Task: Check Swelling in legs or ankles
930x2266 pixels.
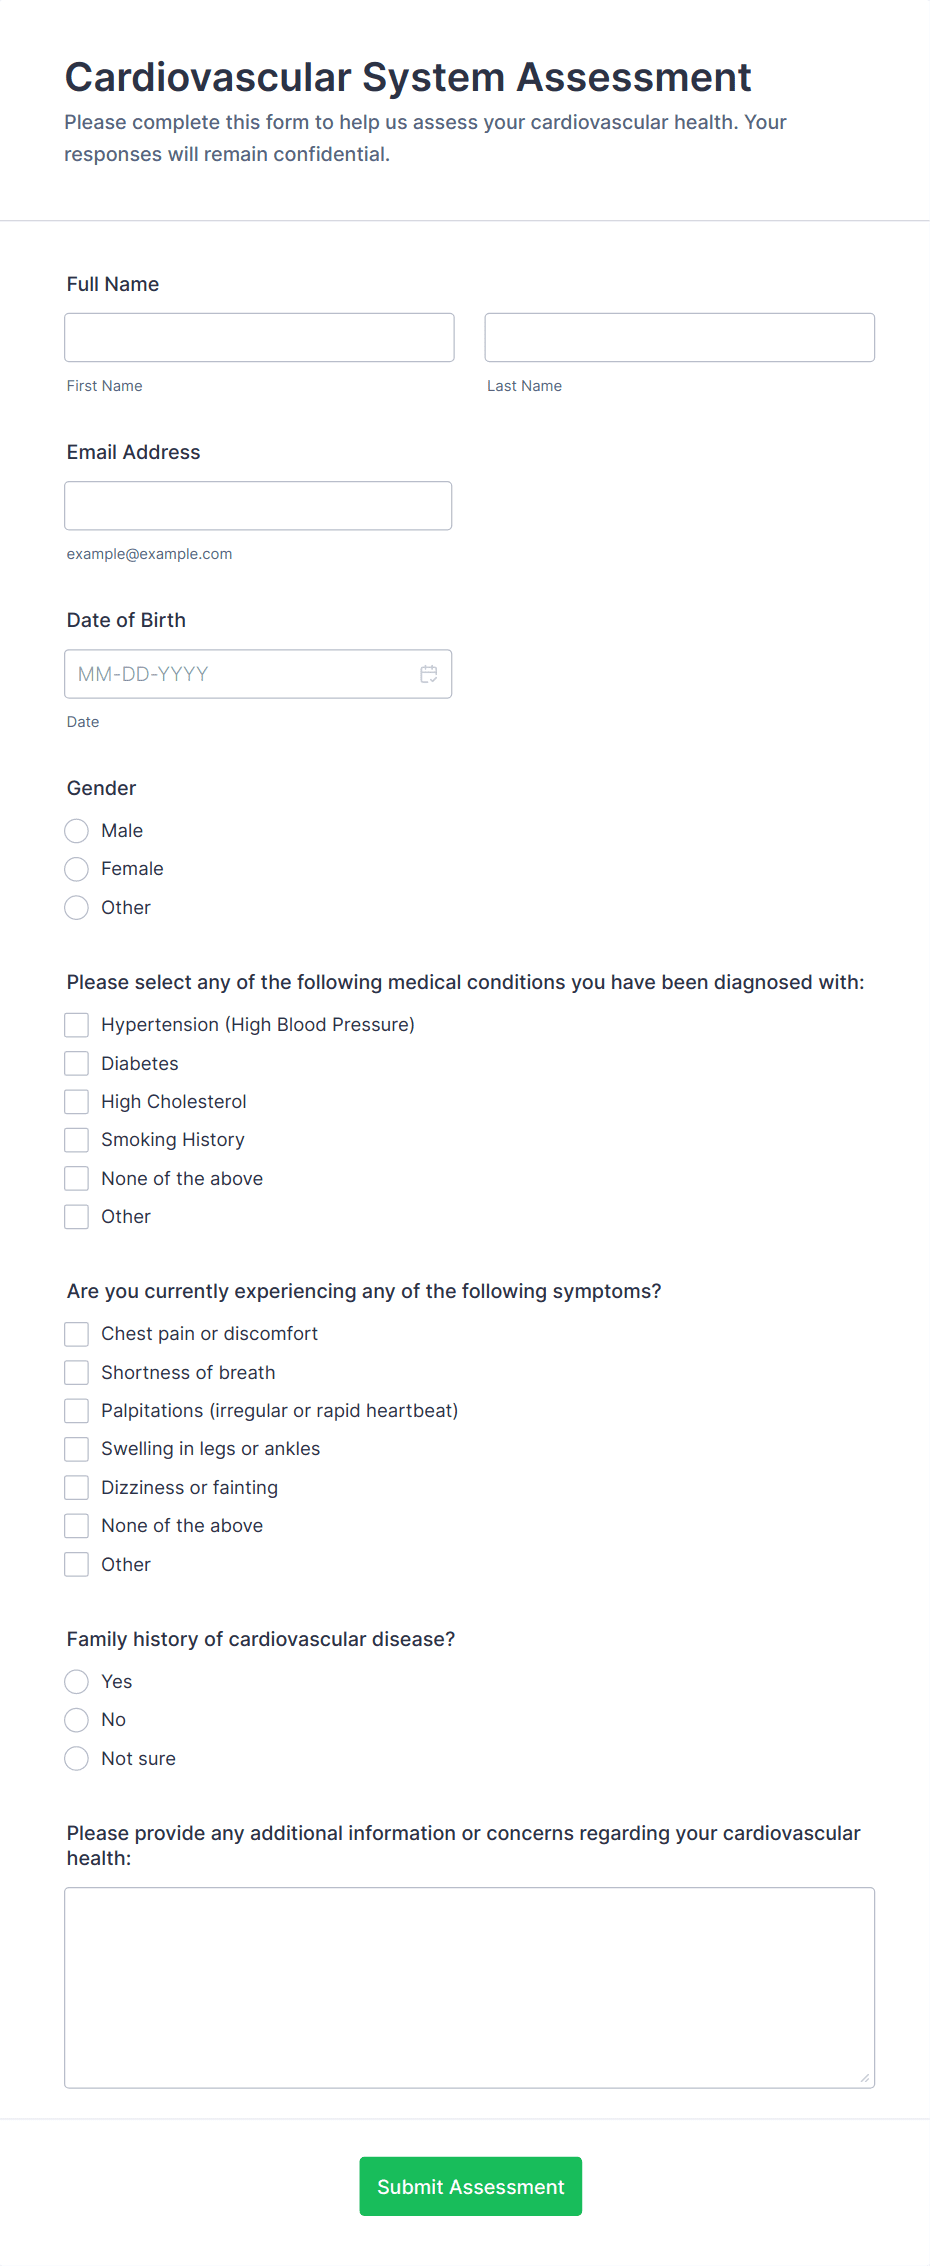Action: point(76,1448)
